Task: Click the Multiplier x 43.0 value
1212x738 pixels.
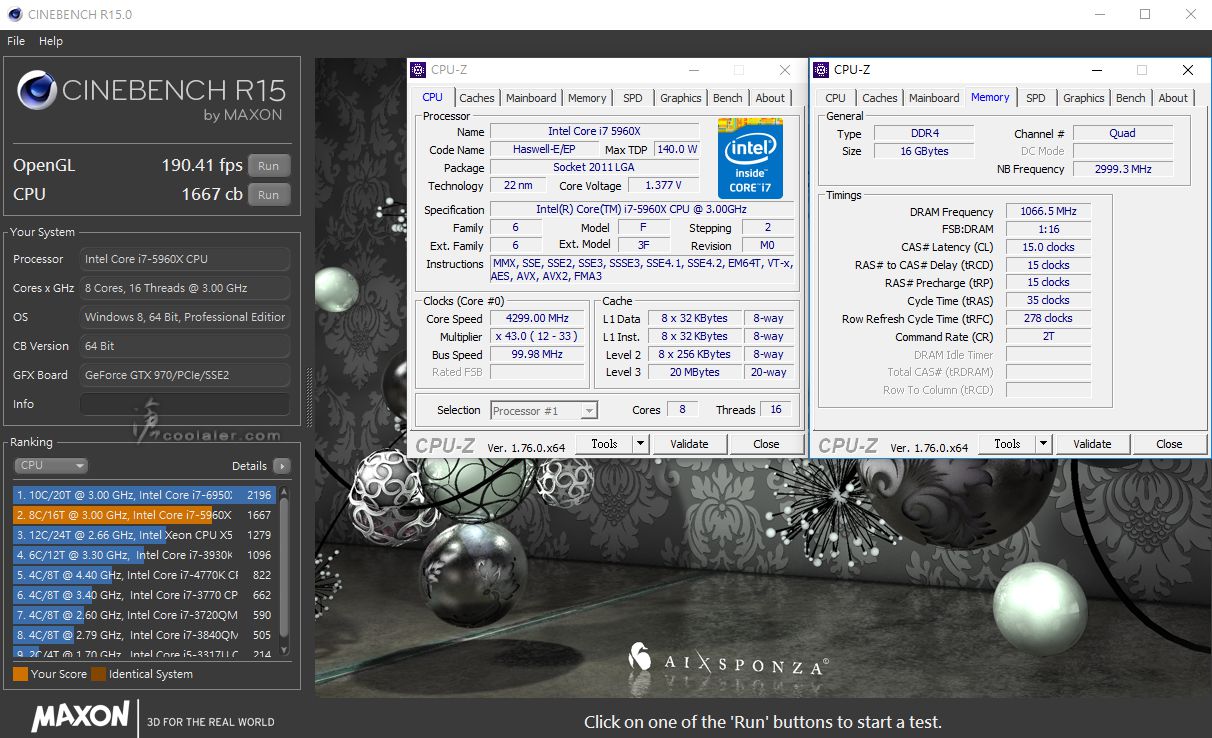Action: point(538,337)
